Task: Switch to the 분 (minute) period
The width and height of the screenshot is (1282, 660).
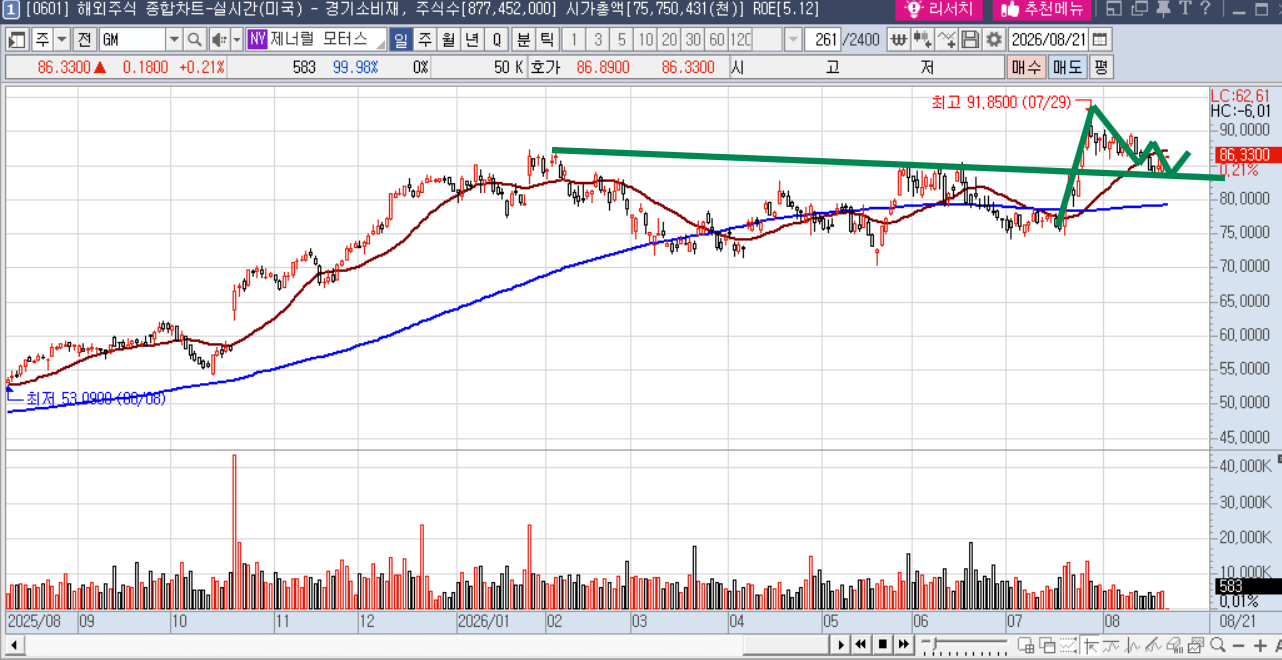Action: point(523,40)
